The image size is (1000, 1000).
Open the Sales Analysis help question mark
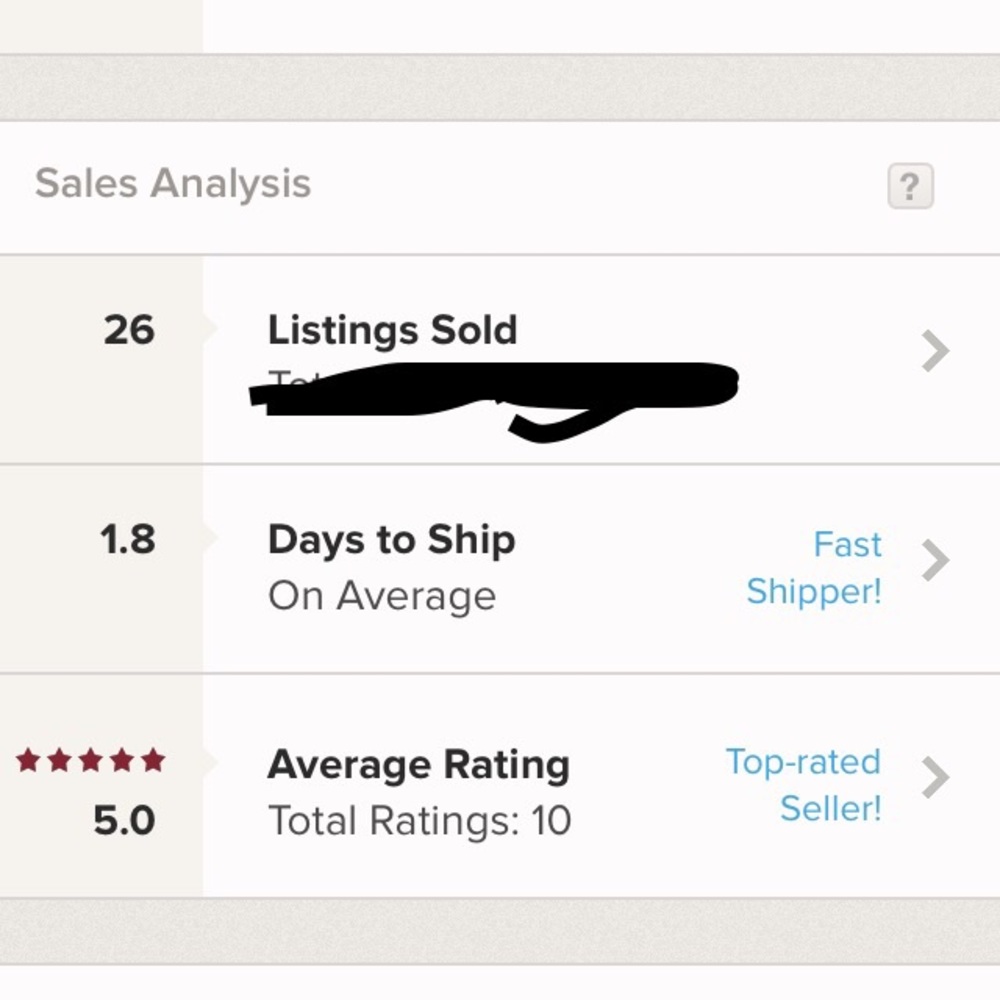[910, 187]
